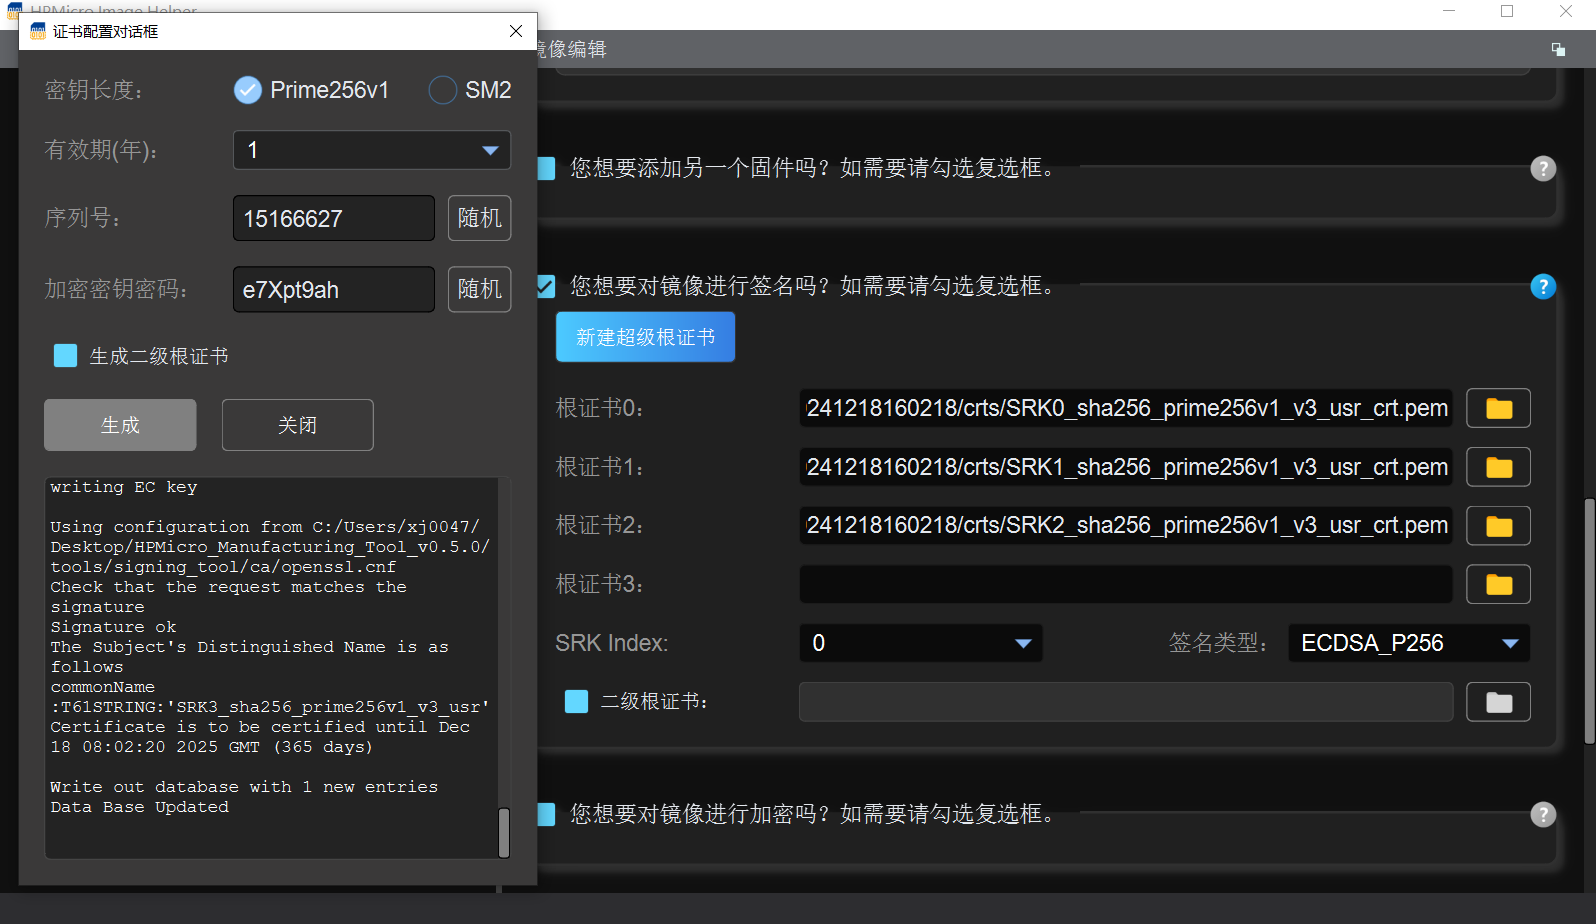
Task: Click the 关闭 button
Action: click(297, 425)
